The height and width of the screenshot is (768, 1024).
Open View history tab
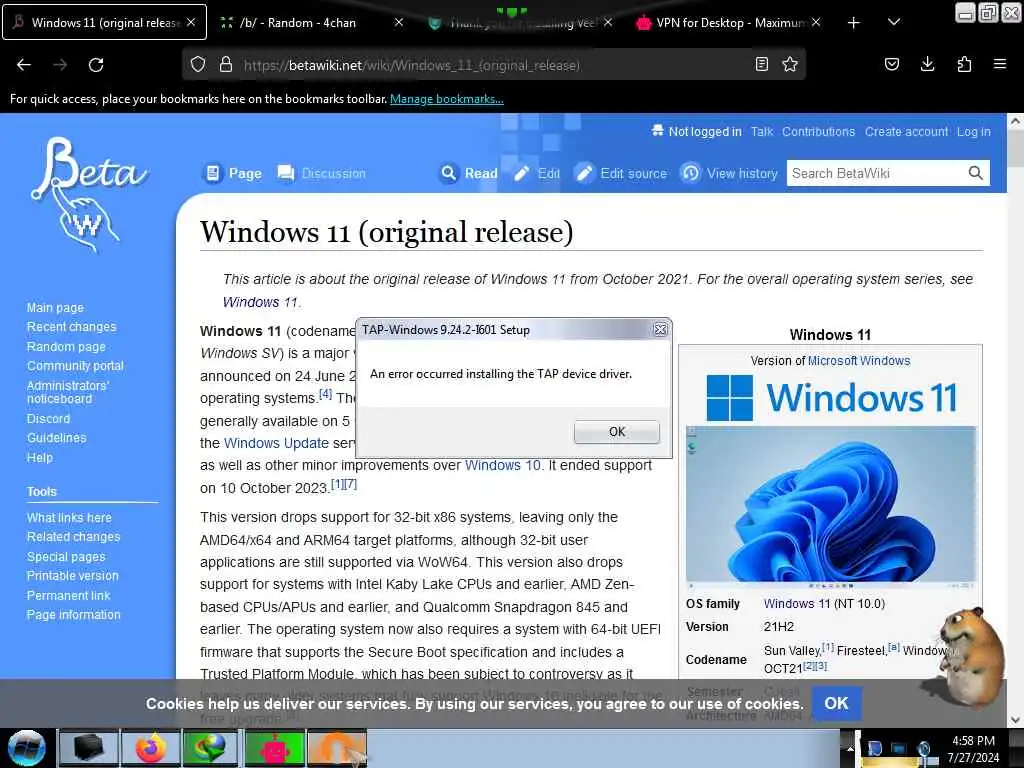(729, 173)
